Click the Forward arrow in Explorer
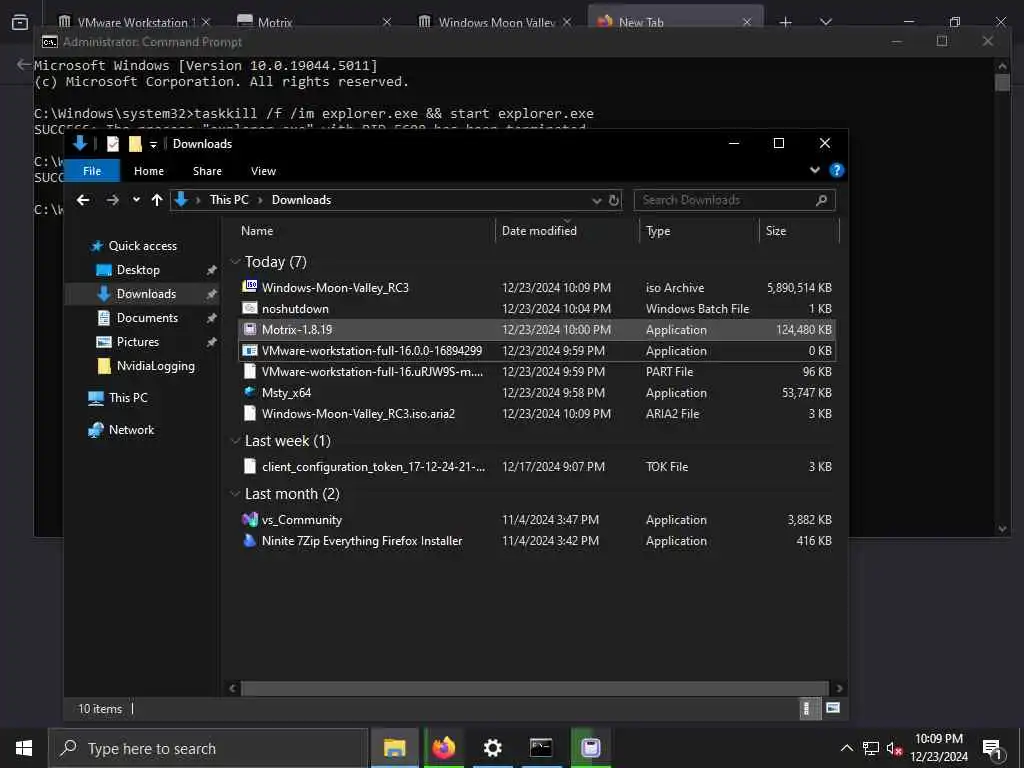 [x=112, y=200]
